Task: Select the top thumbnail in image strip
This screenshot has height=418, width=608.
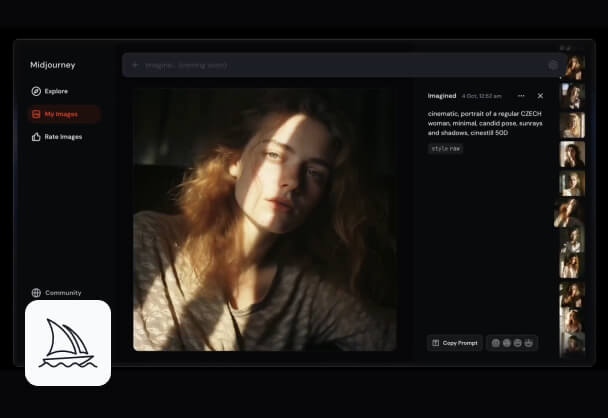Action: 573,67
